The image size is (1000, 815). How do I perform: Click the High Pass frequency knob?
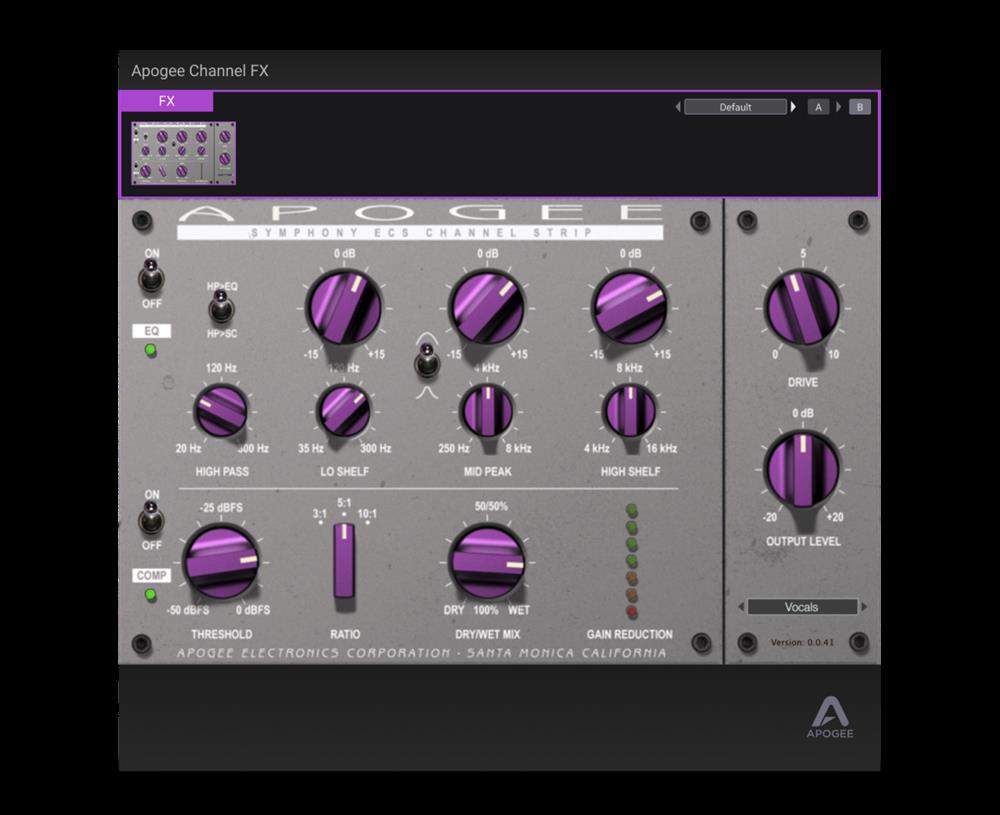tap(221, 411)
